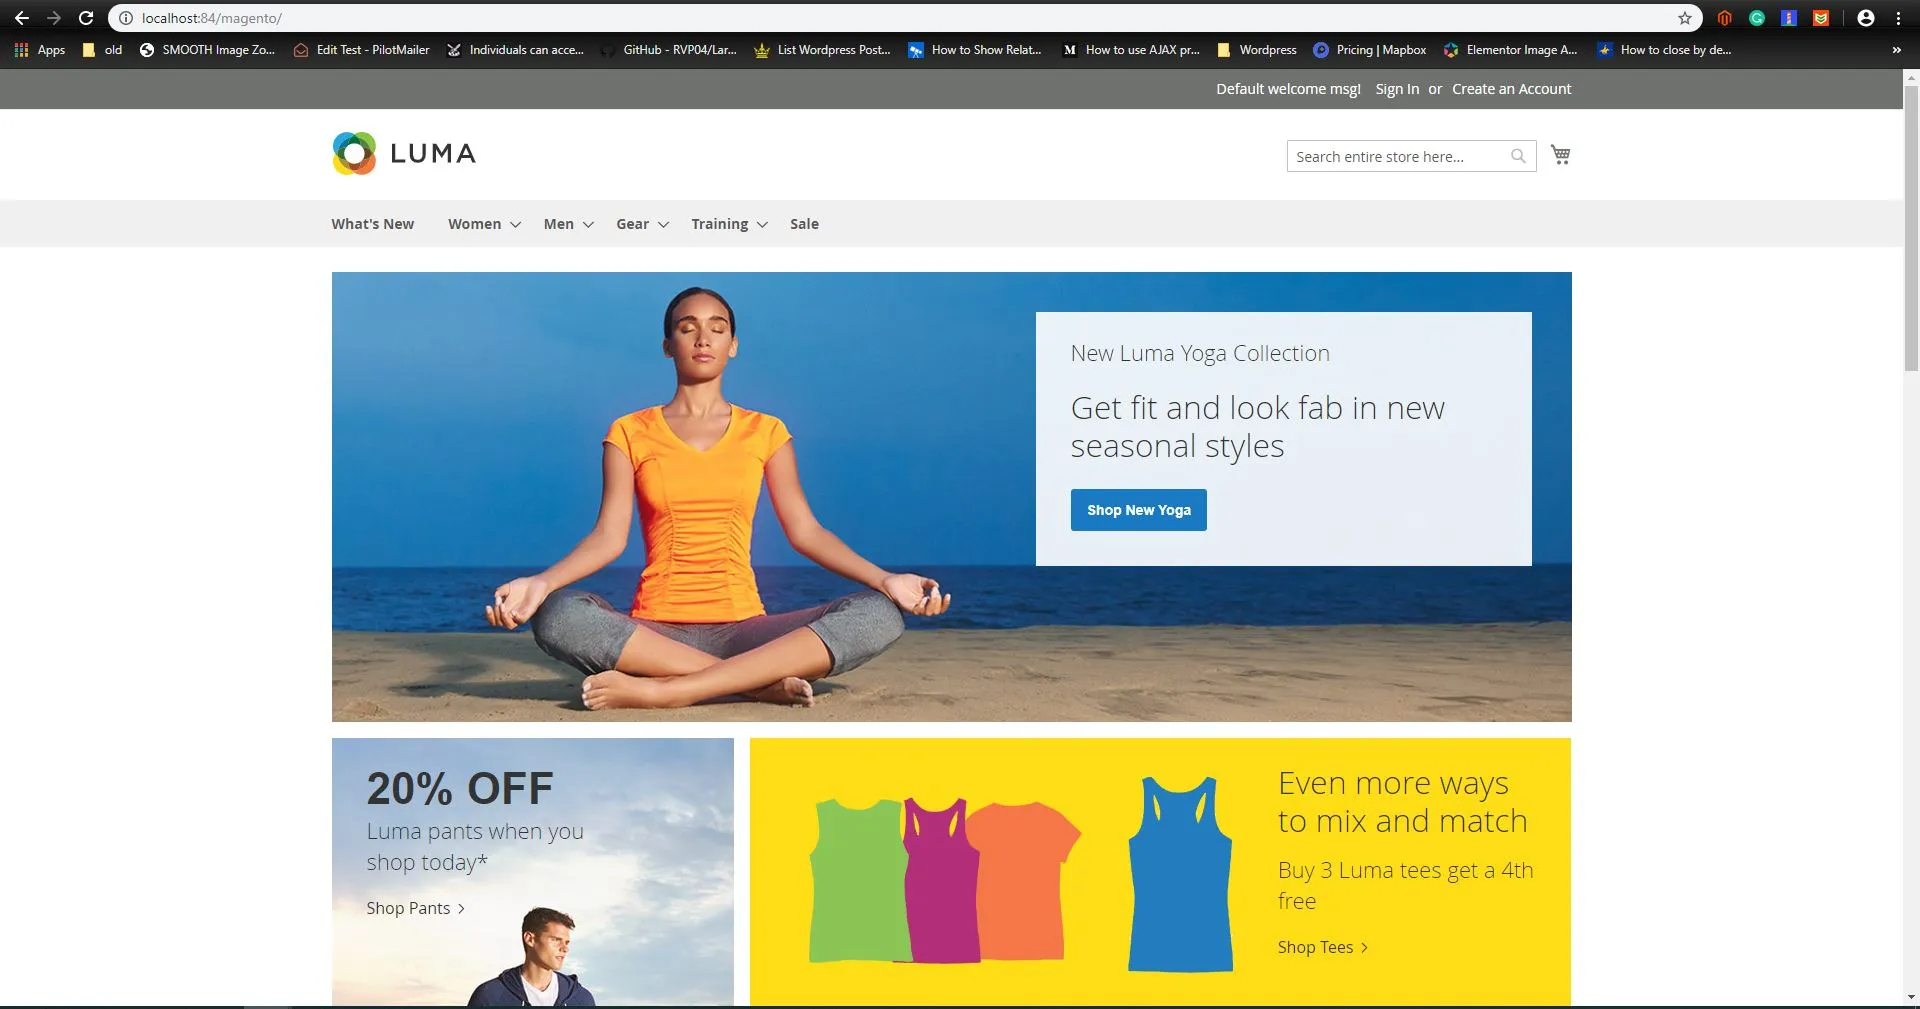
Task: Open the Gear category menu
Action: click(632, 224)
